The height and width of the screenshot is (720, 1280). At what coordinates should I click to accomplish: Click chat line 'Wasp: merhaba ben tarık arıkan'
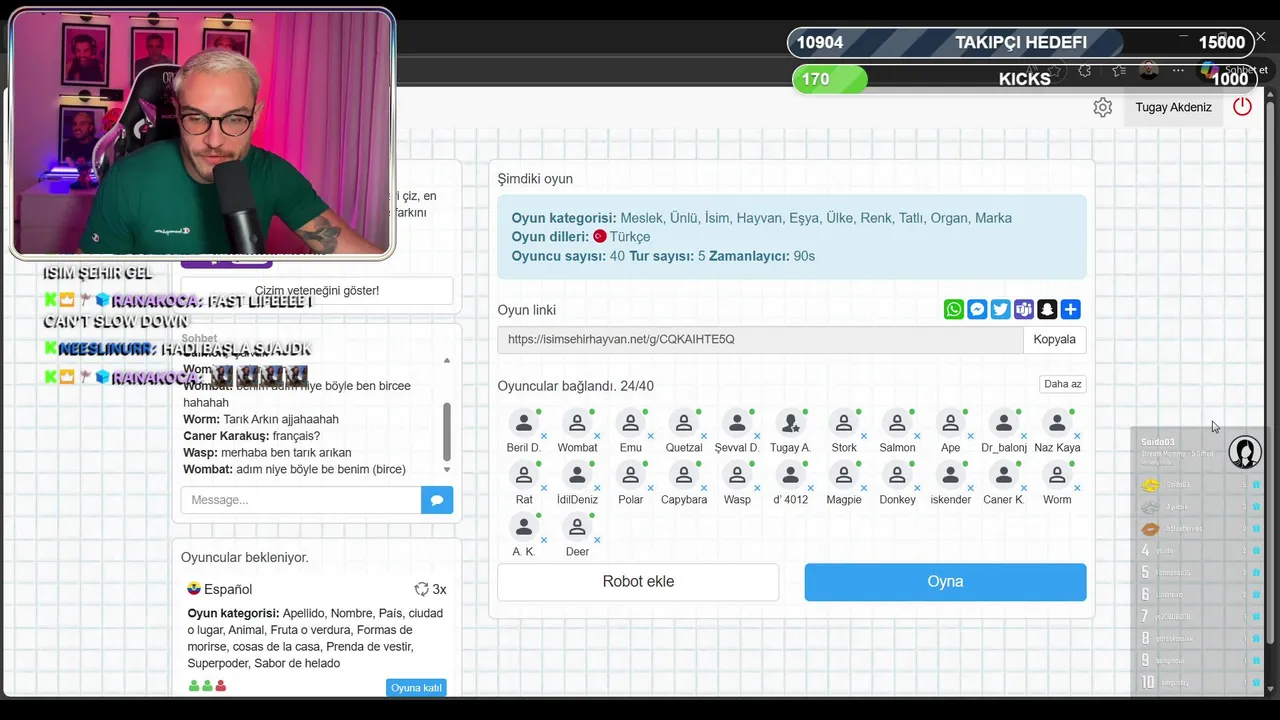point(269,453)
